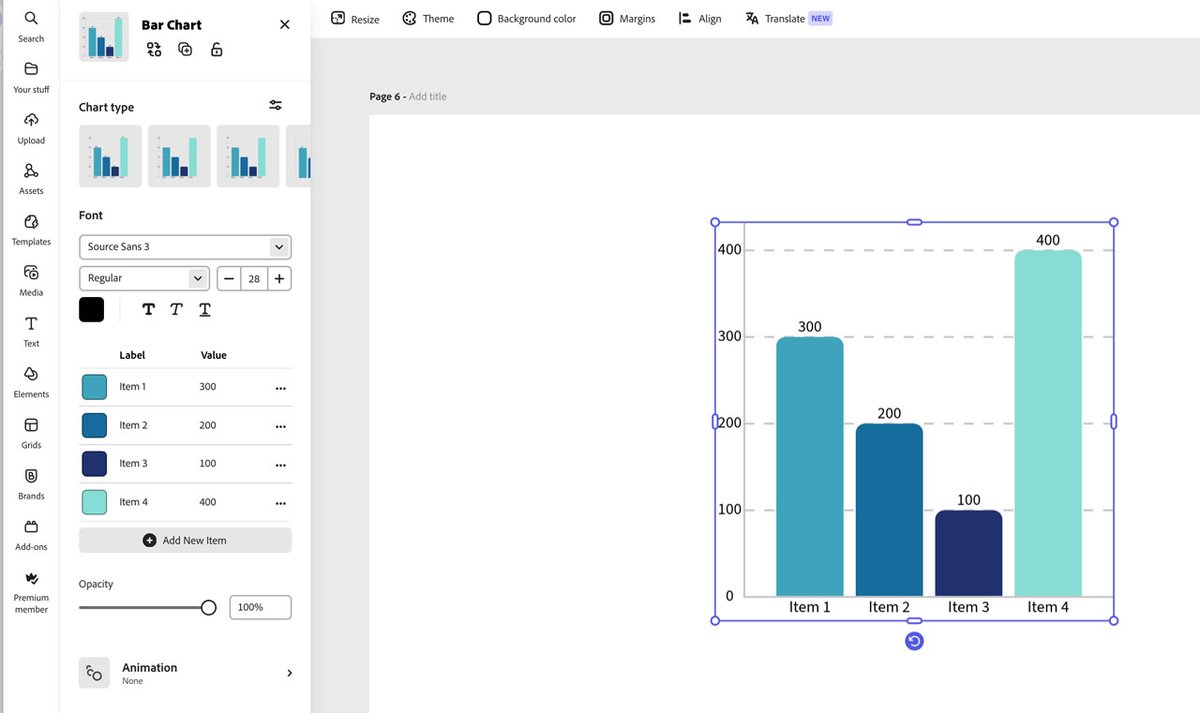
Task: Open Item 2 color swatch
Action: 94,425
